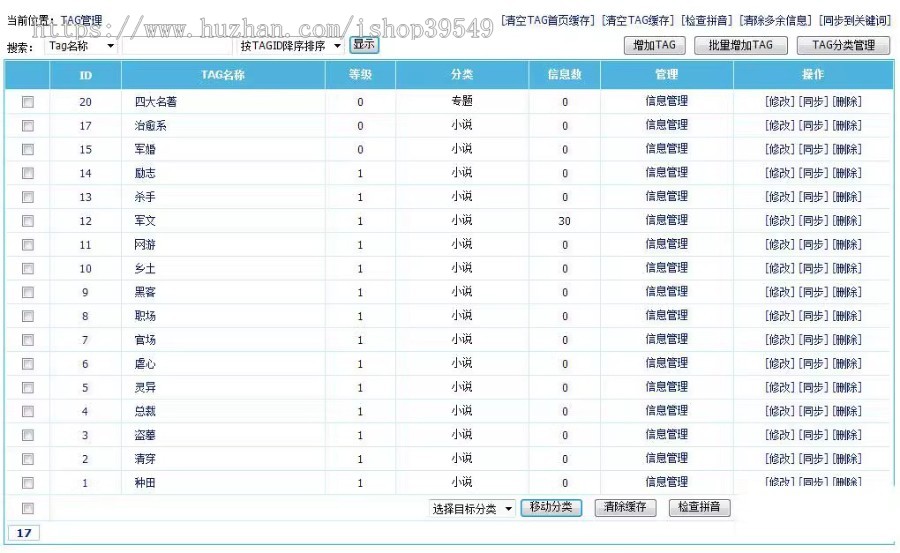Select the 军婚 row checkbox

click(28, 149)
